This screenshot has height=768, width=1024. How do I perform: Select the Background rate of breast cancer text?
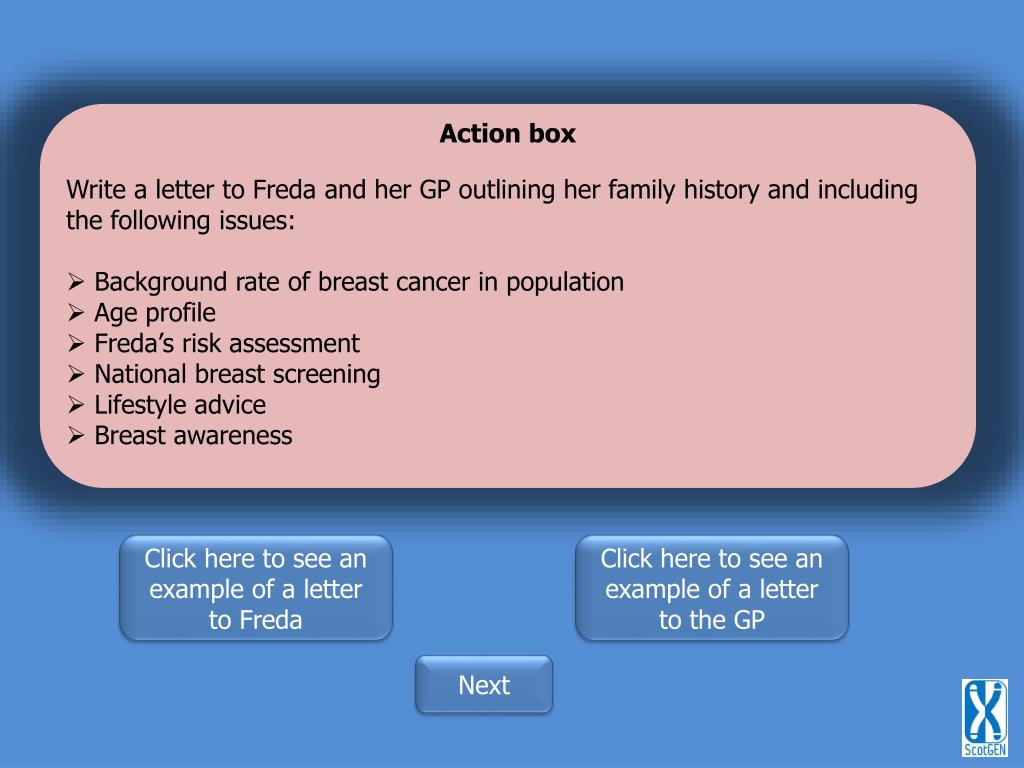click(359, 282)
